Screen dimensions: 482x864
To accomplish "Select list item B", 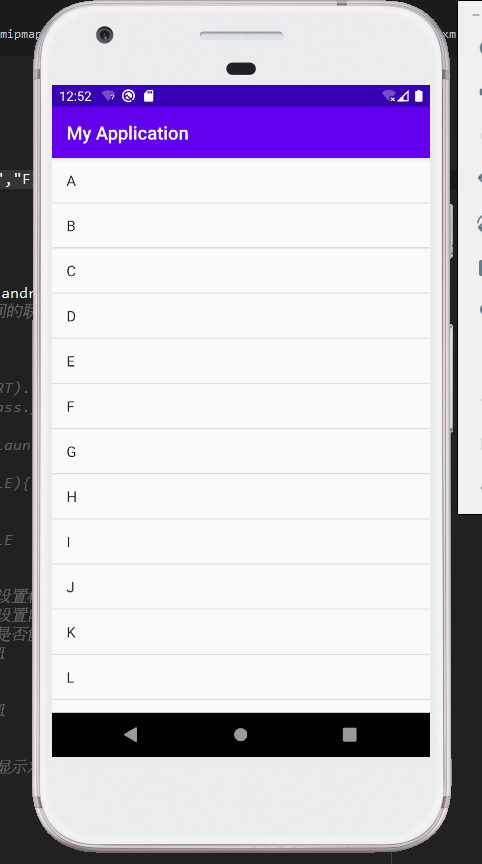I will (241, 226).
